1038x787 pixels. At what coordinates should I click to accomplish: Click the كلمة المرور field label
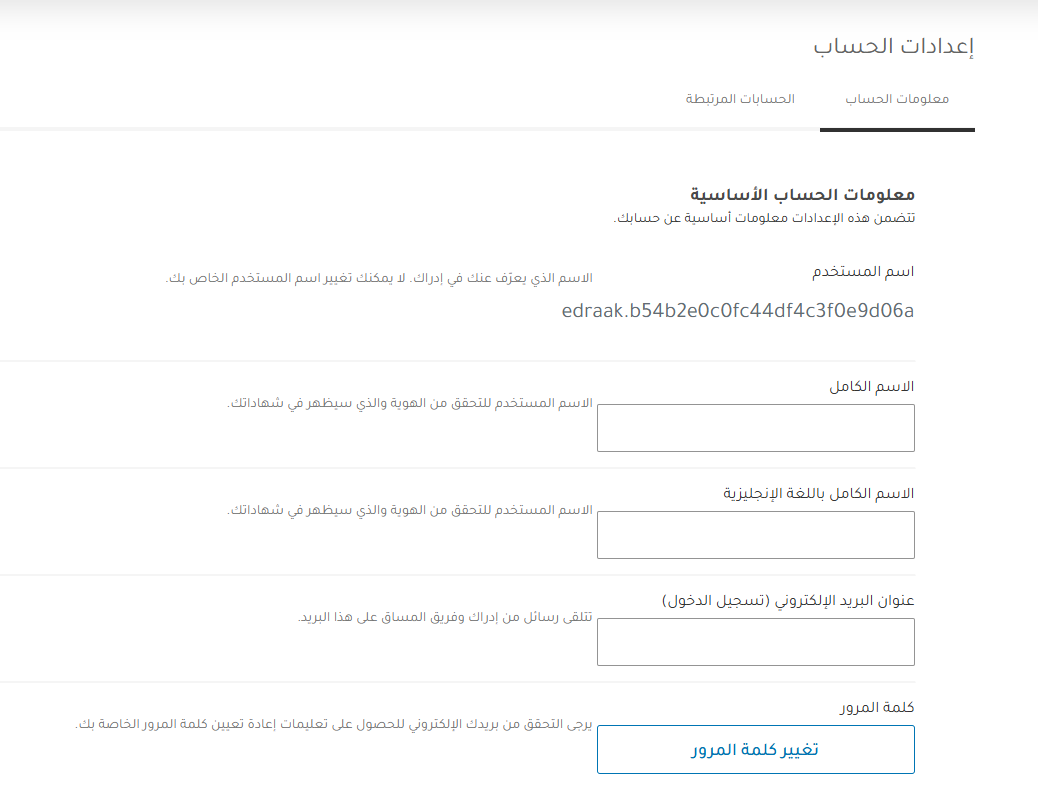click(877, 707)
